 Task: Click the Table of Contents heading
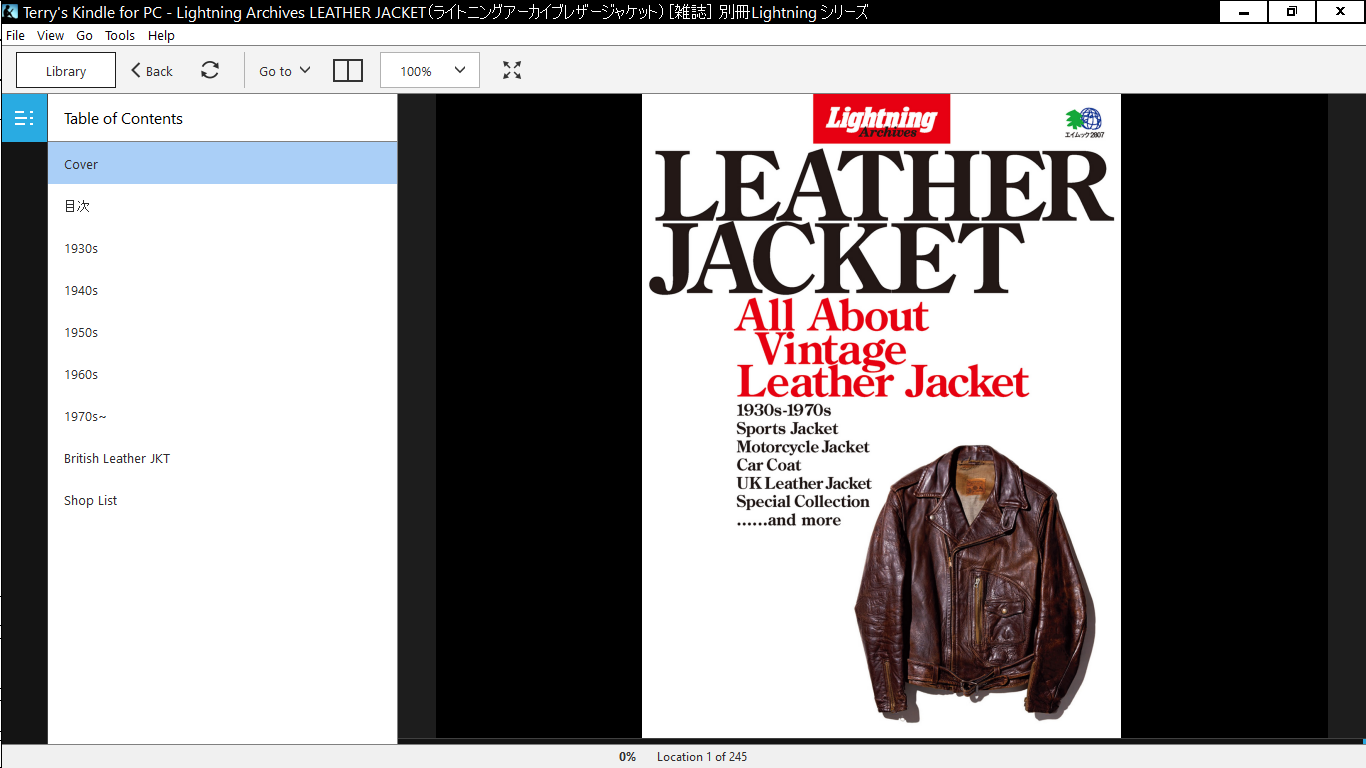pos(123,118)
